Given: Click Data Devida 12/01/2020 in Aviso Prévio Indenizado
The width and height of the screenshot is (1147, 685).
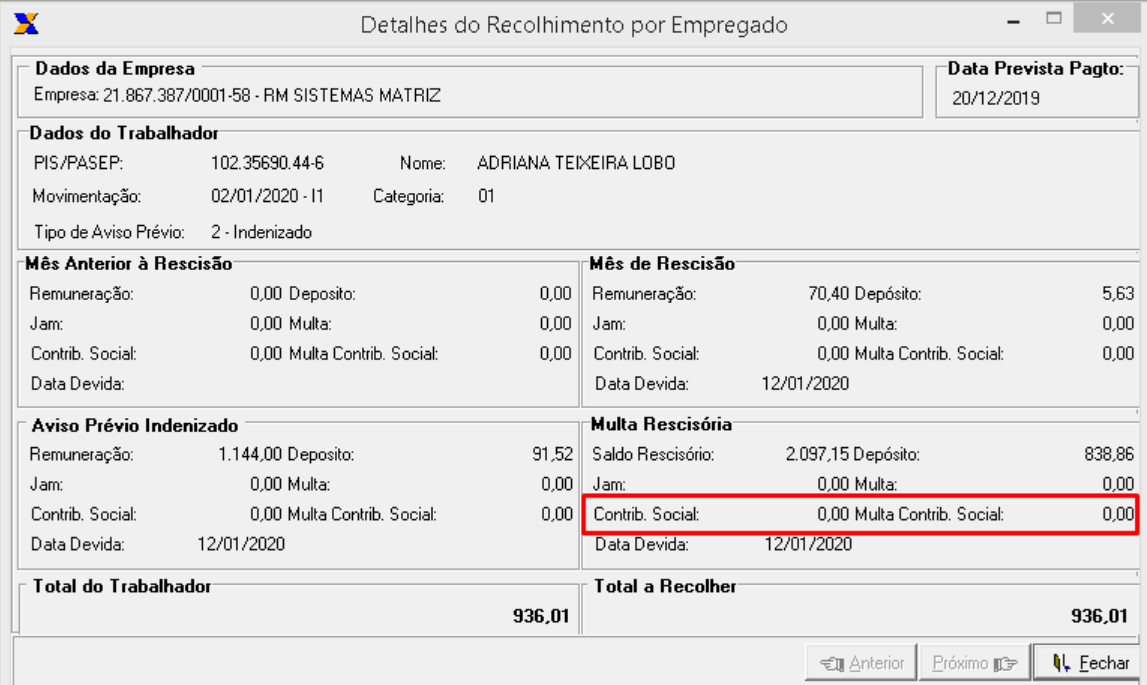Looking at the screenshot, I should click(x=241, y=544).
